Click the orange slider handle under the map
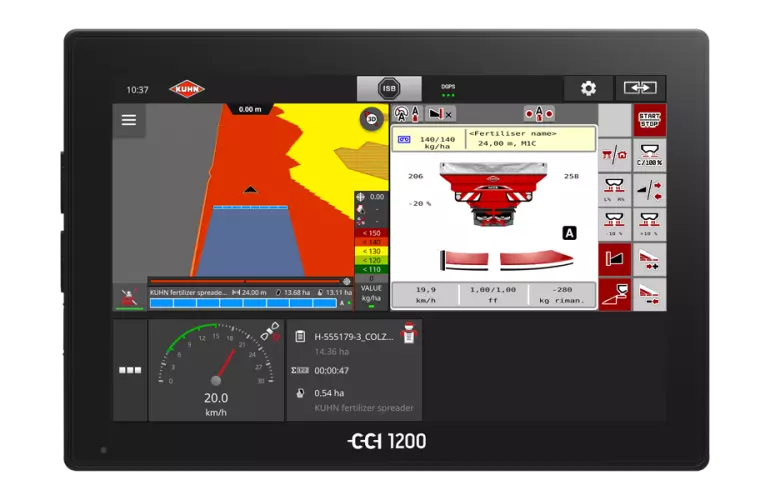Viewport: 770px width, 500px height. pyautogui.click(x=347, y=282)
